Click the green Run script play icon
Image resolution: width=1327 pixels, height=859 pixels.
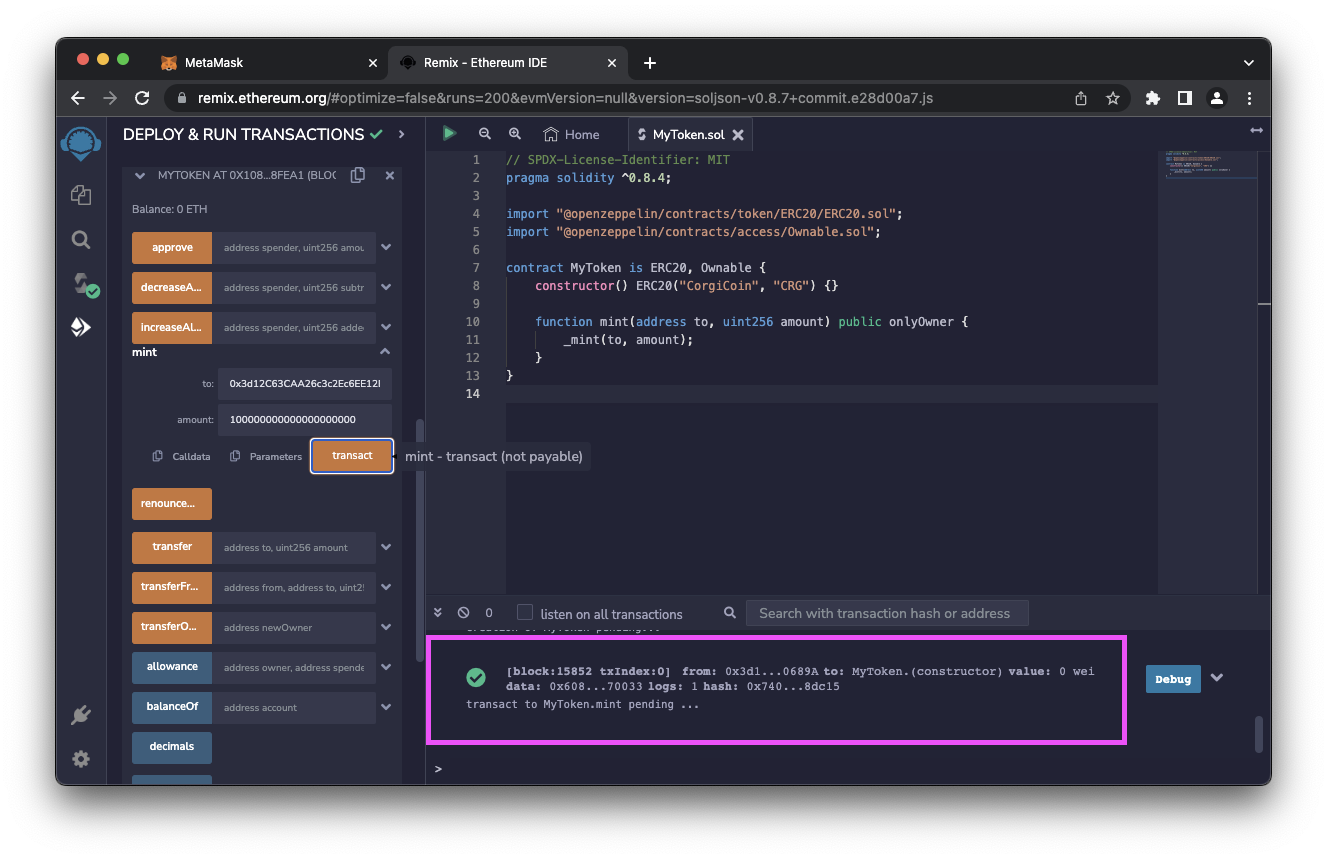tap(449, 133)
